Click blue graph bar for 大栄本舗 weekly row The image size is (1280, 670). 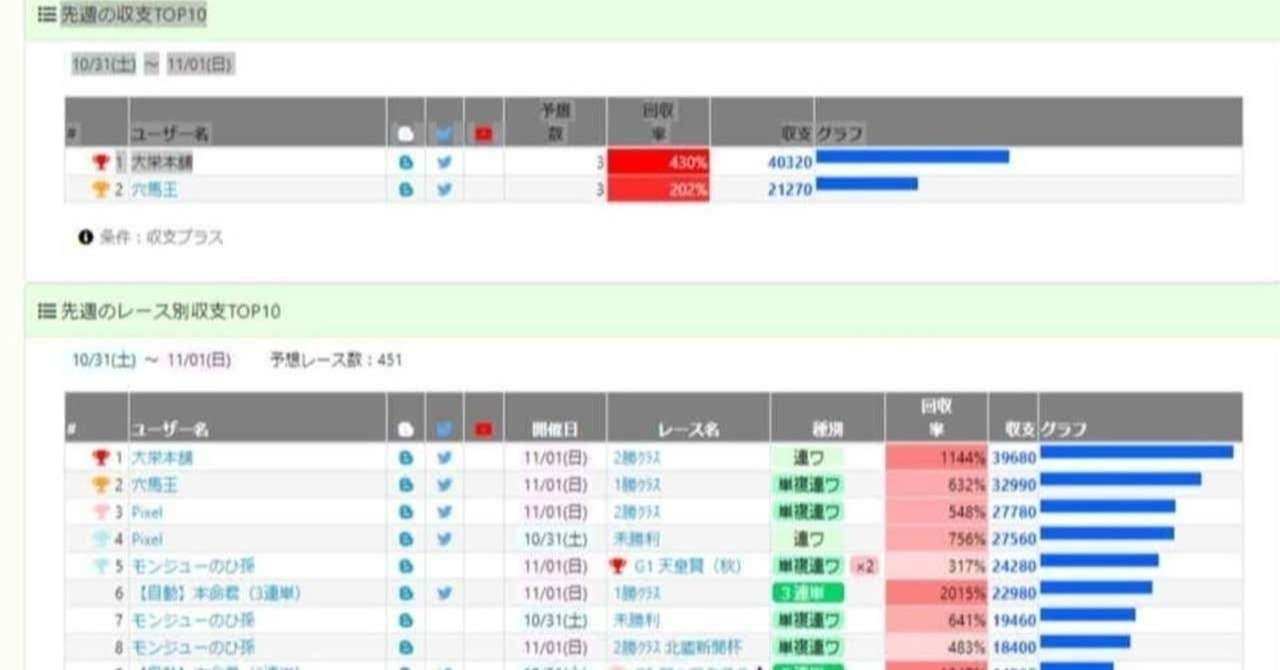pos(912,157)
